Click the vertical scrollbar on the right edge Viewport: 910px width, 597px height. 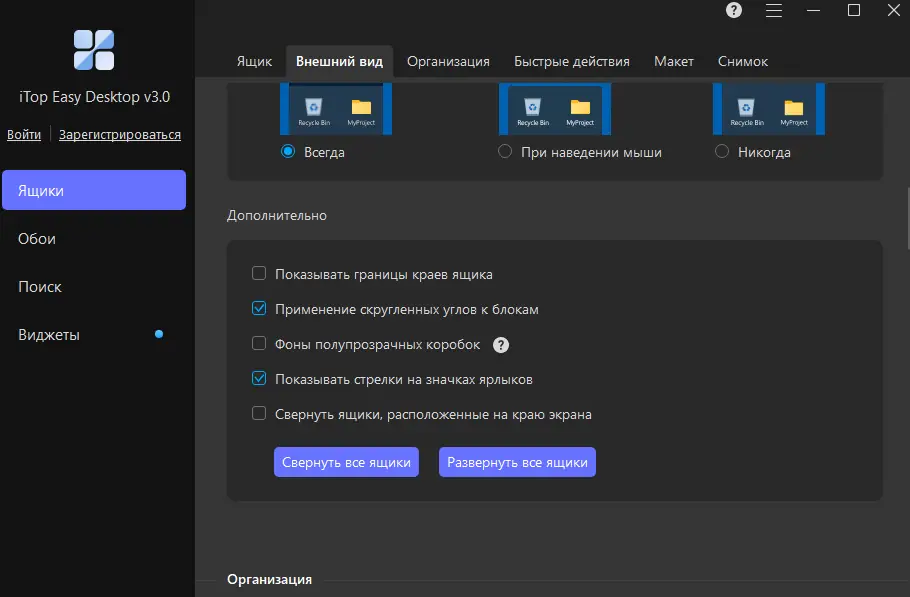click(x=907, y=219)
